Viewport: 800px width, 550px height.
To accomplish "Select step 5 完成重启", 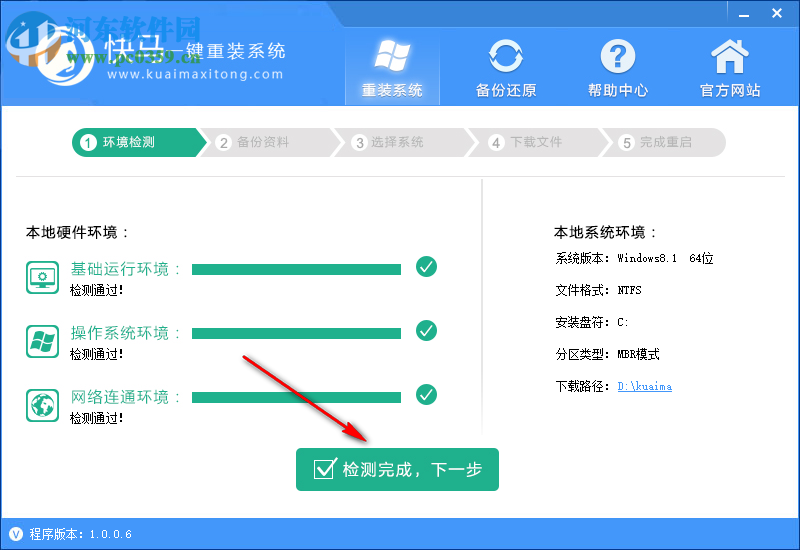I will (x=663, y=142).
